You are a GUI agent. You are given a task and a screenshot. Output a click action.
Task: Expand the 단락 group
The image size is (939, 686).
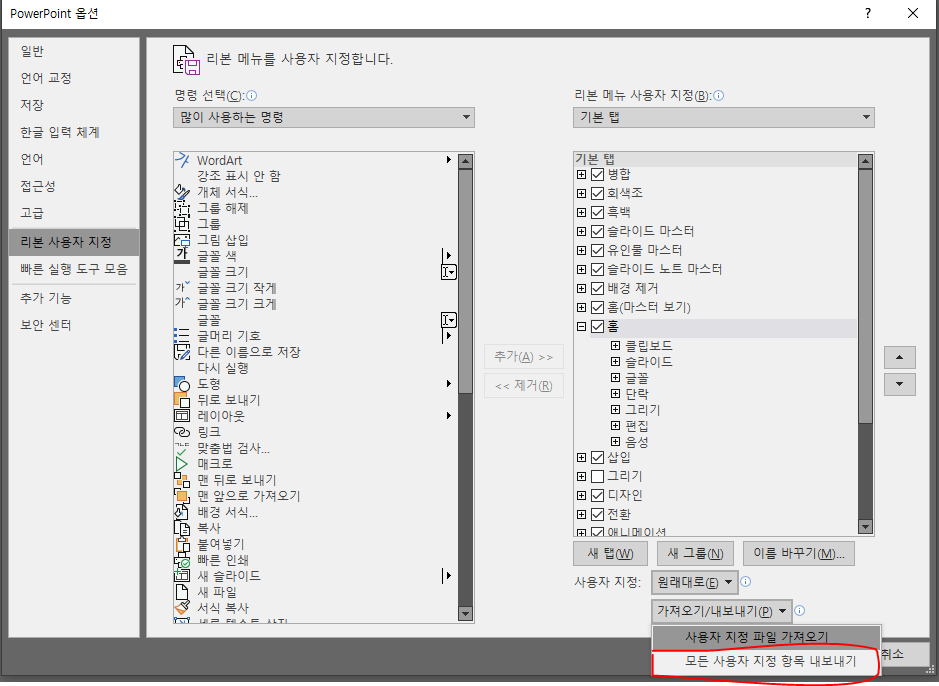click(x=615, y=393)
